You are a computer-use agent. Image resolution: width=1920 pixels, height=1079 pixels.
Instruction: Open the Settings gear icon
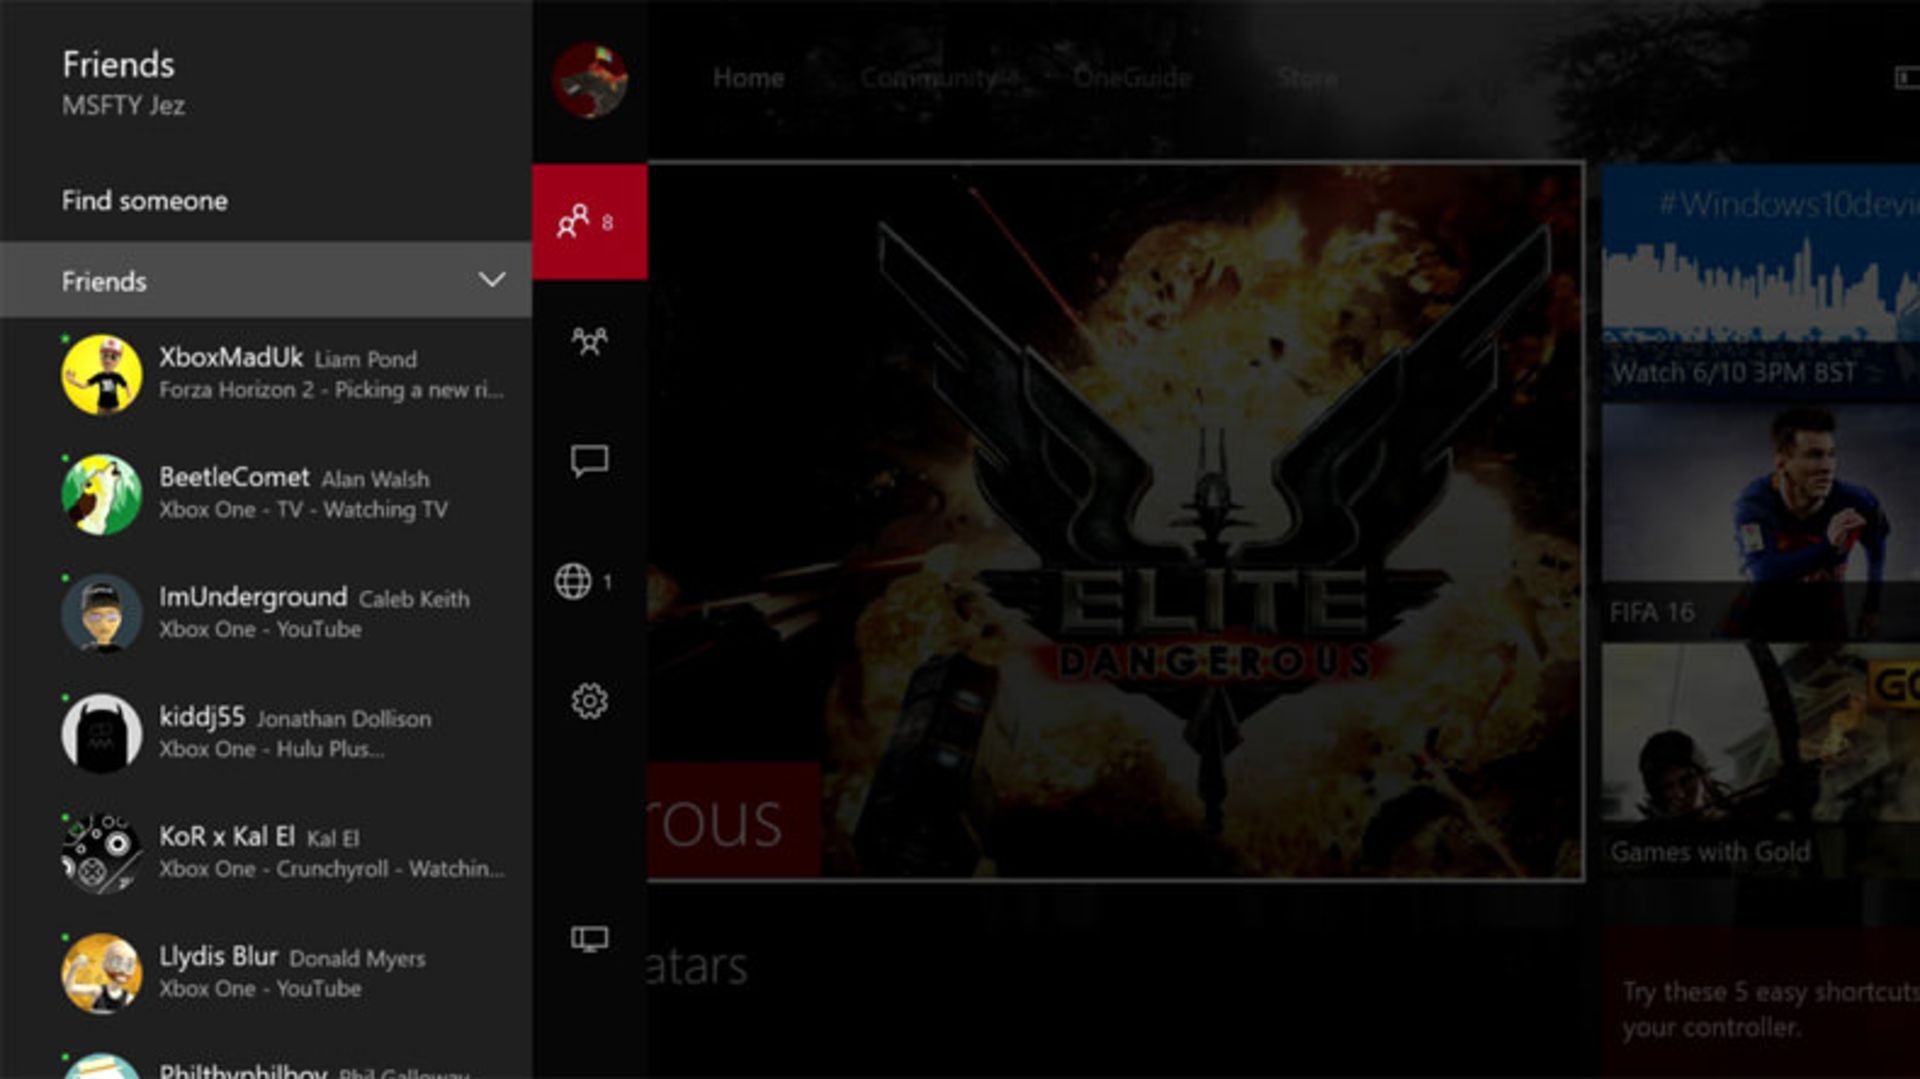[589, 701]
